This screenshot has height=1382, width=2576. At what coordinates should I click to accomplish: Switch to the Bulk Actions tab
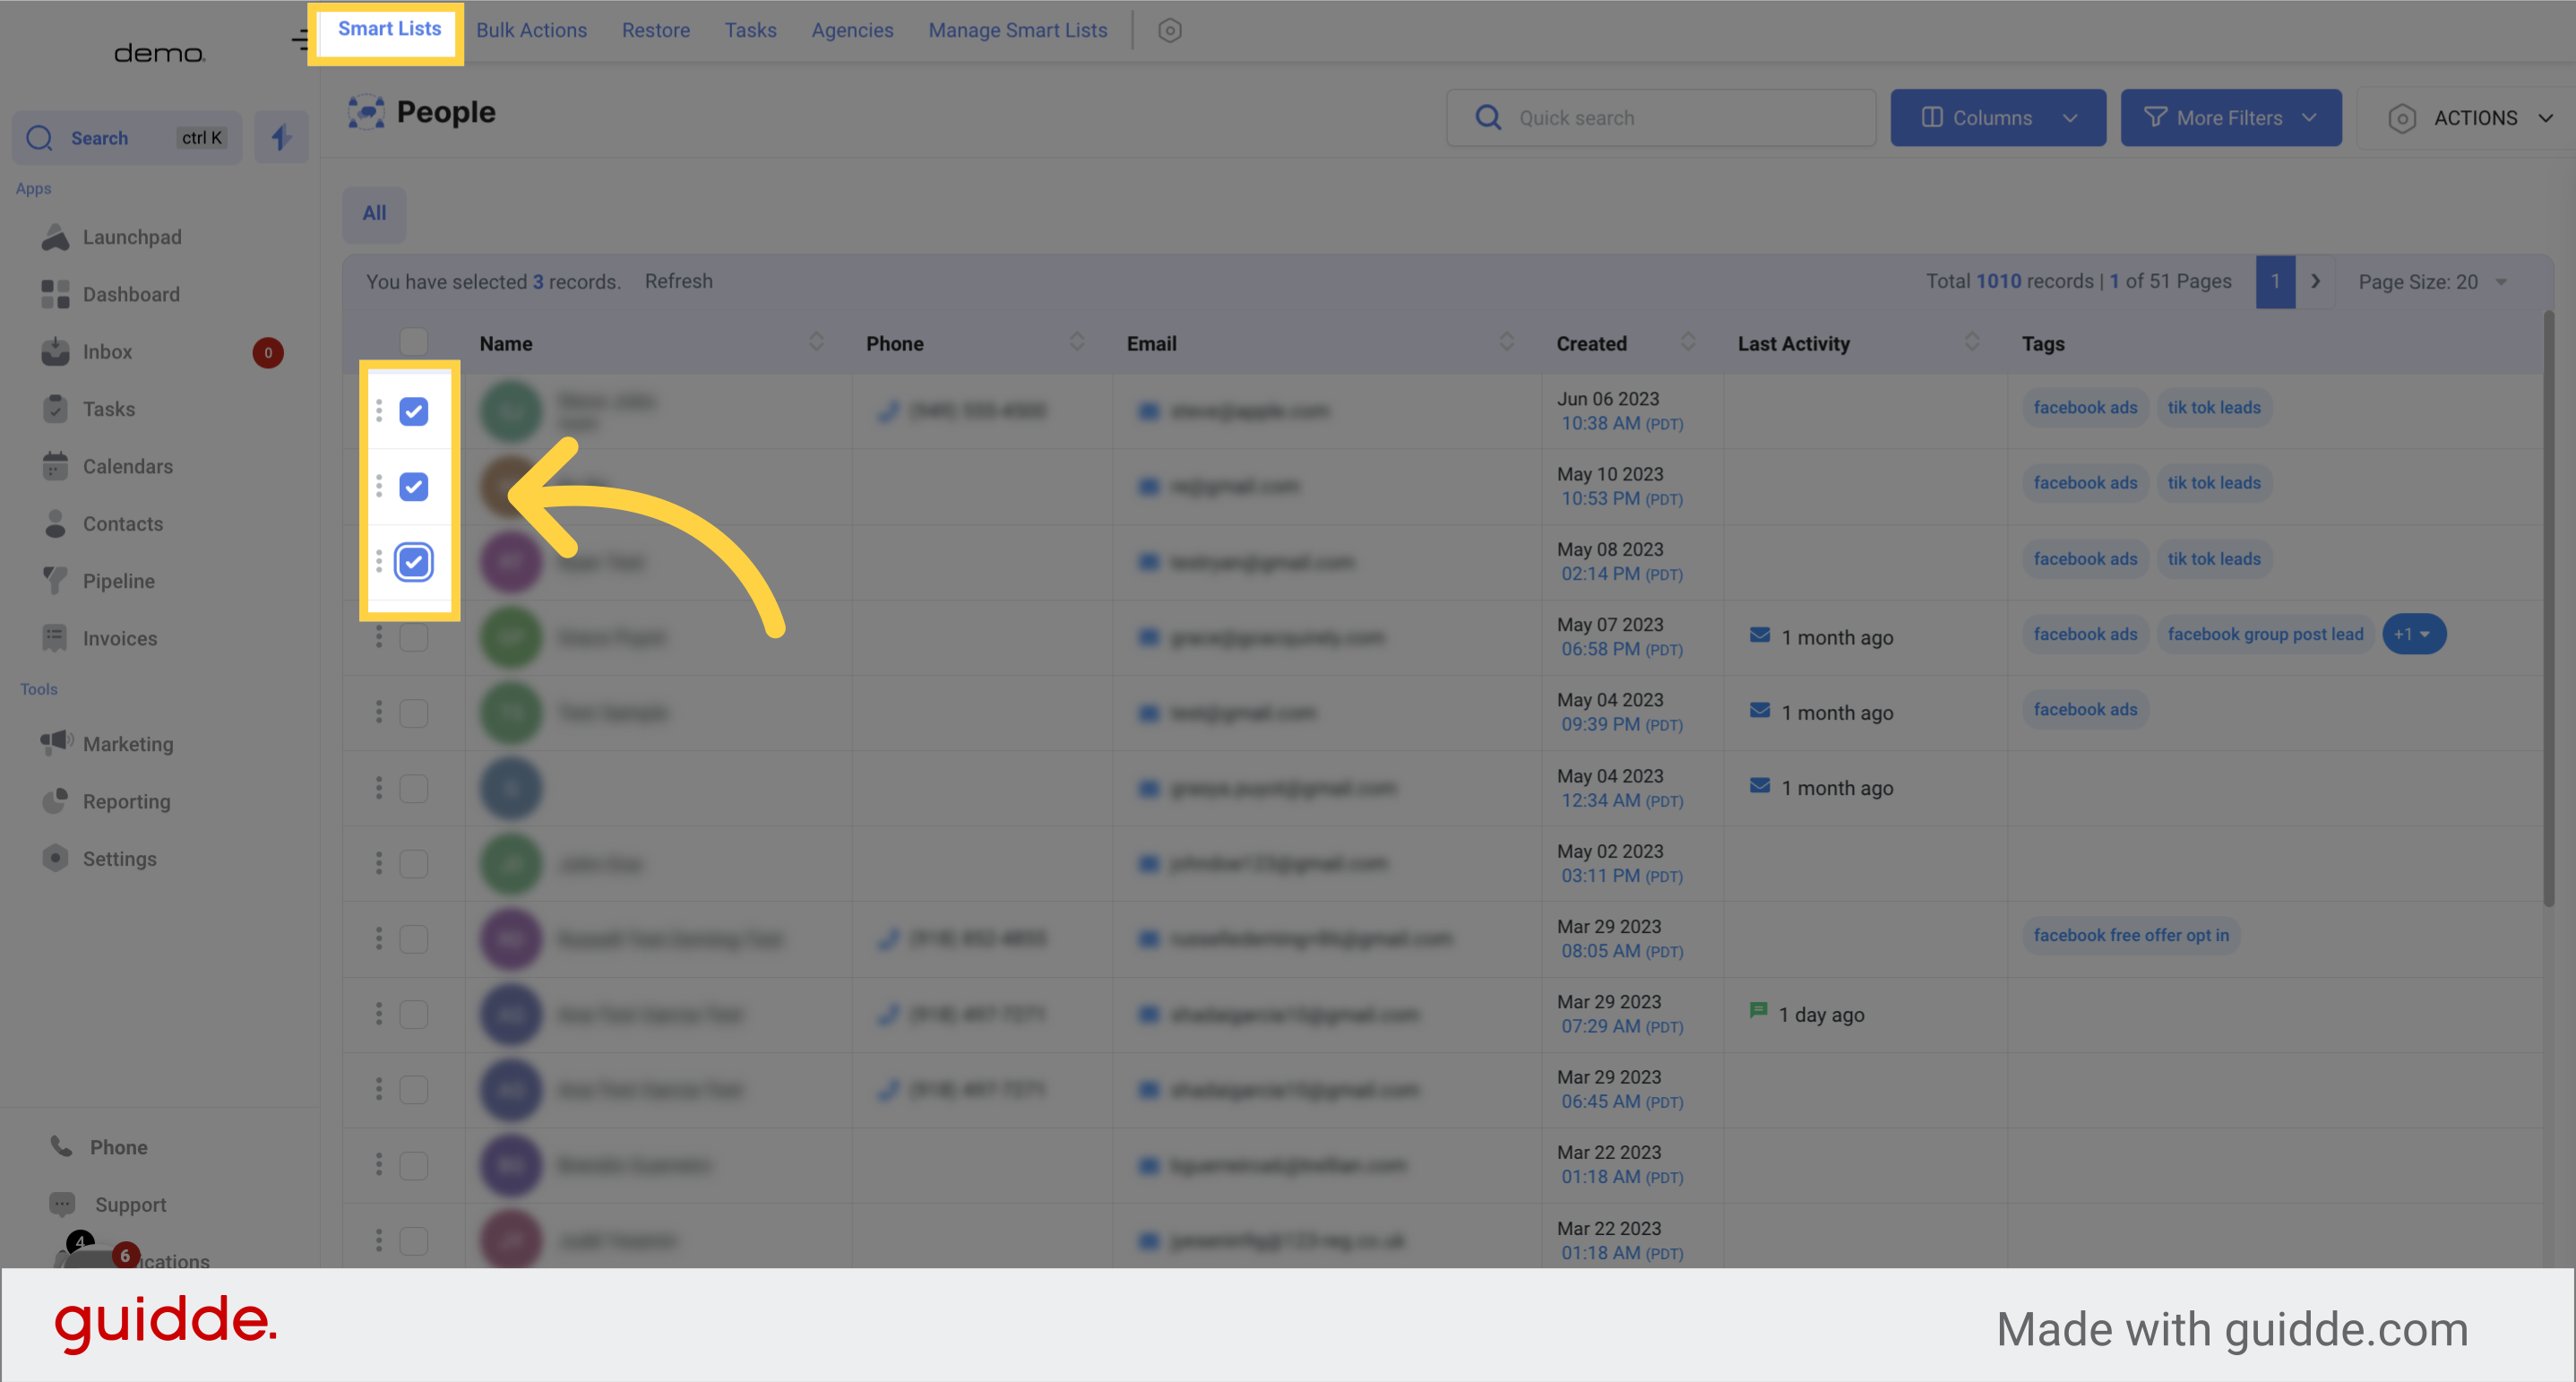531,30
